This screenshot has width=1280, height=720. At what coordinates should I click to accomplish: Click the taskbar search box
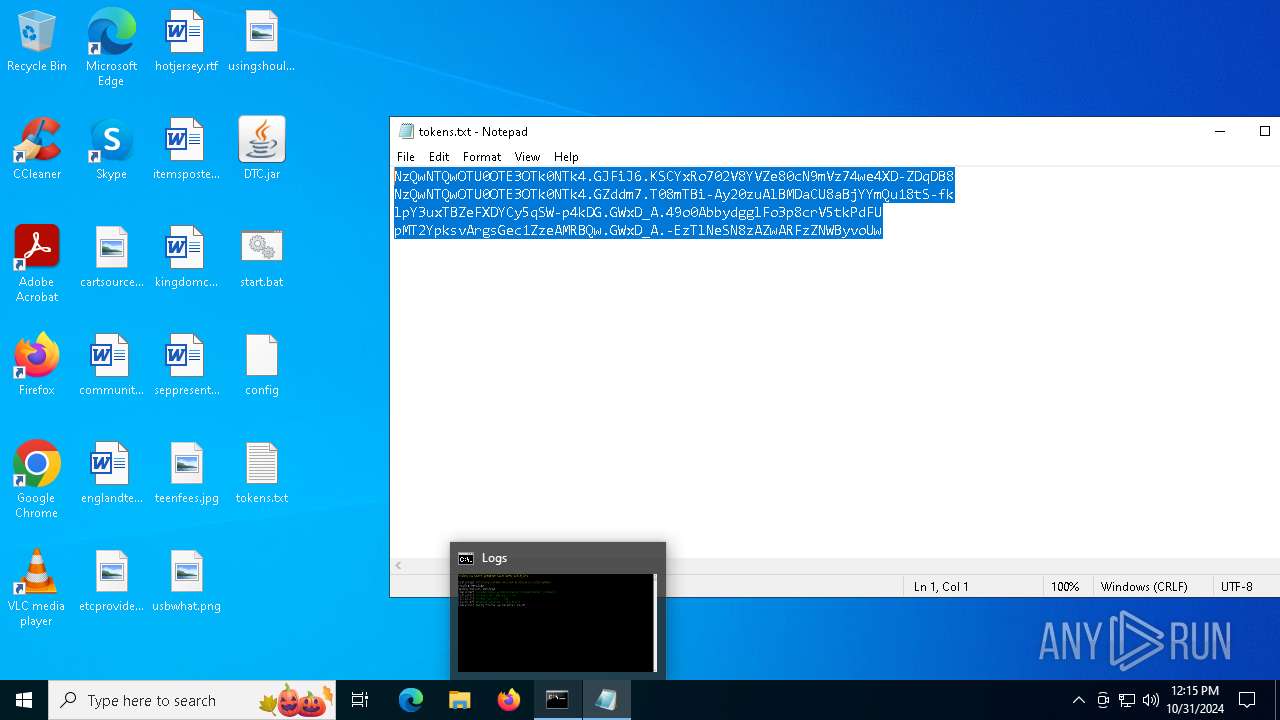click(x=192, y=700)
